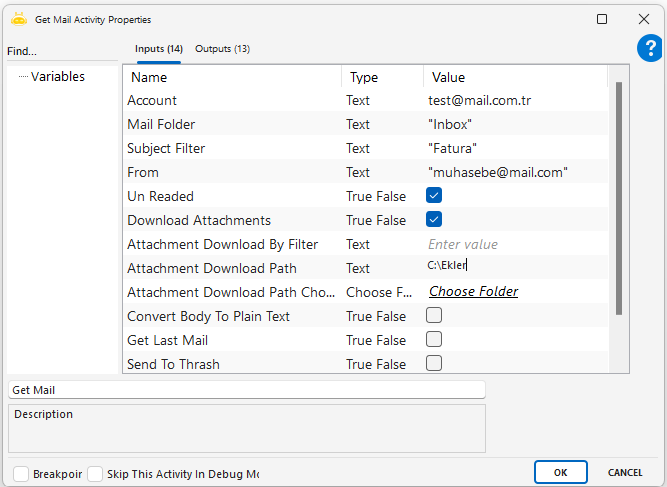Check the Get Last Mail option

(434, 340)
